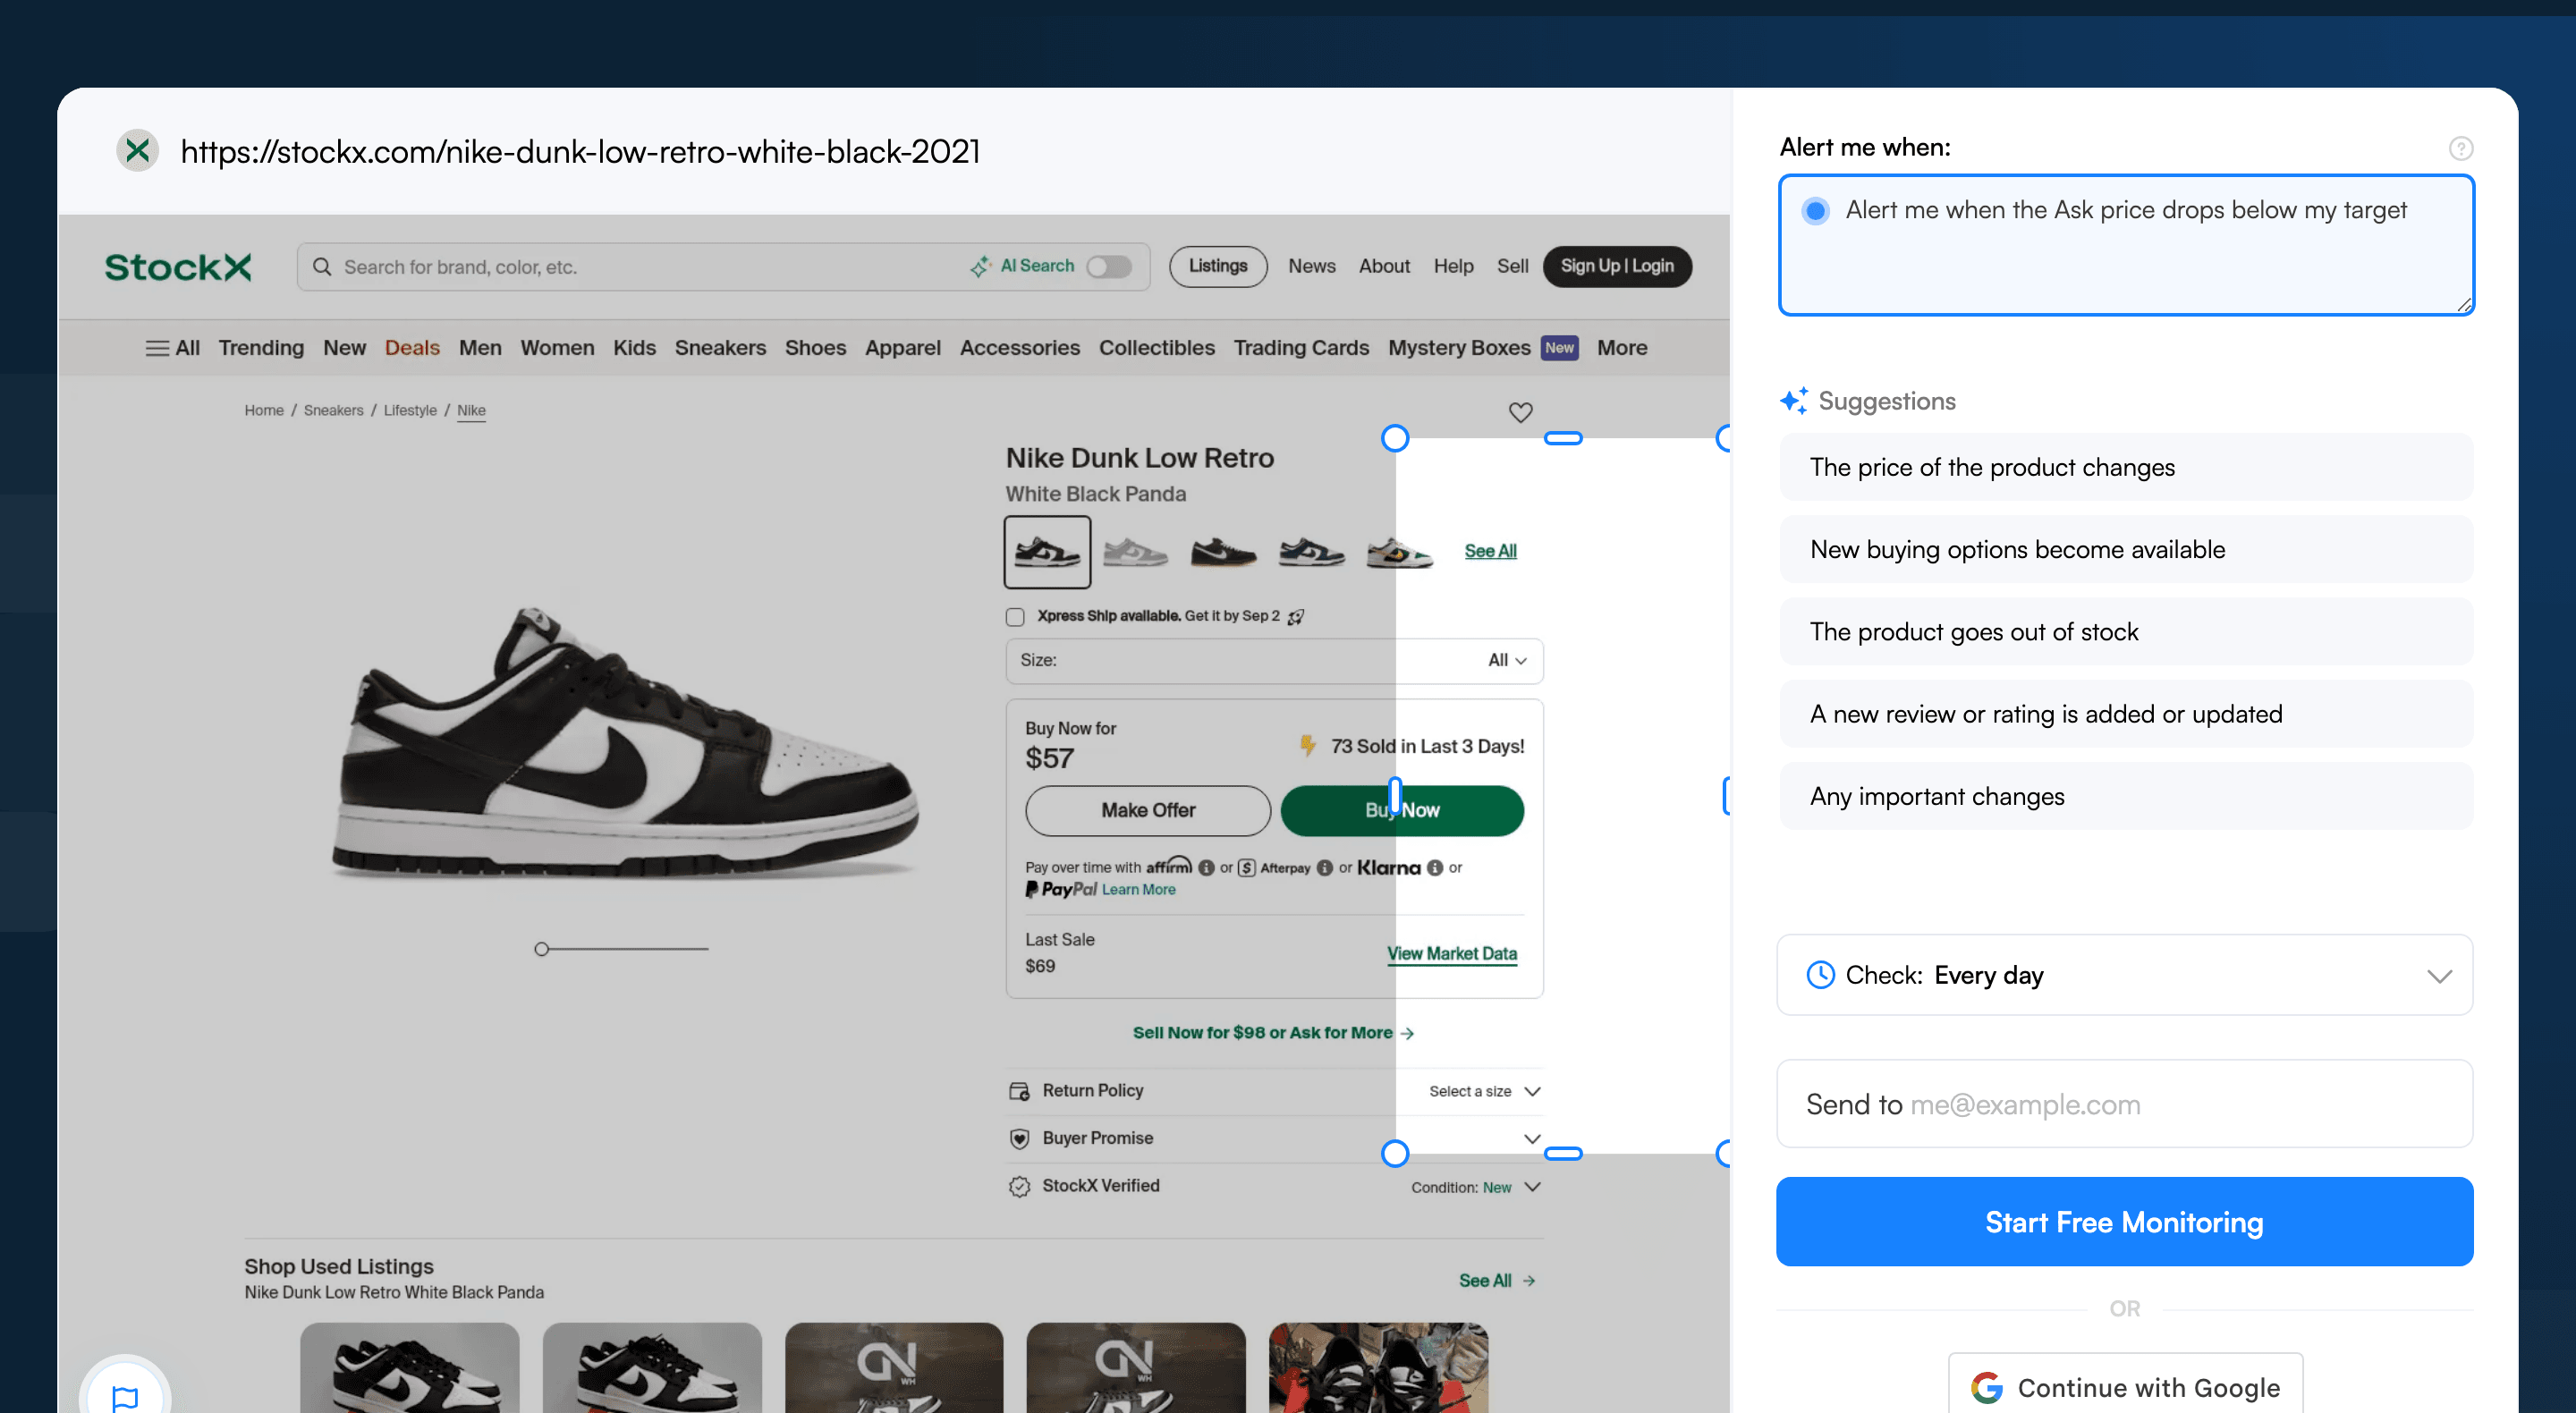The height and width of the screenshot is (1413, 2576).
Task: Click the Google logo icon
Action: point(1986,1387)
